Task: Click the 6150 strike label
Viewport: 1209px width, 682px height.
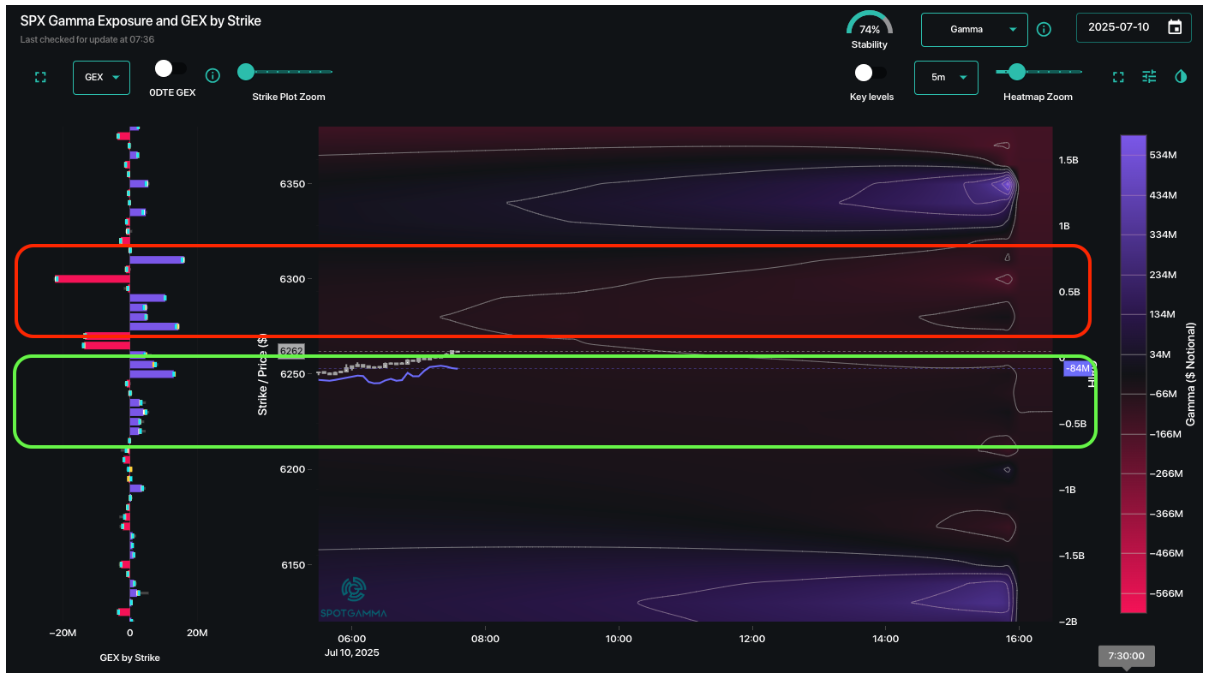Action: pos(291,565)
